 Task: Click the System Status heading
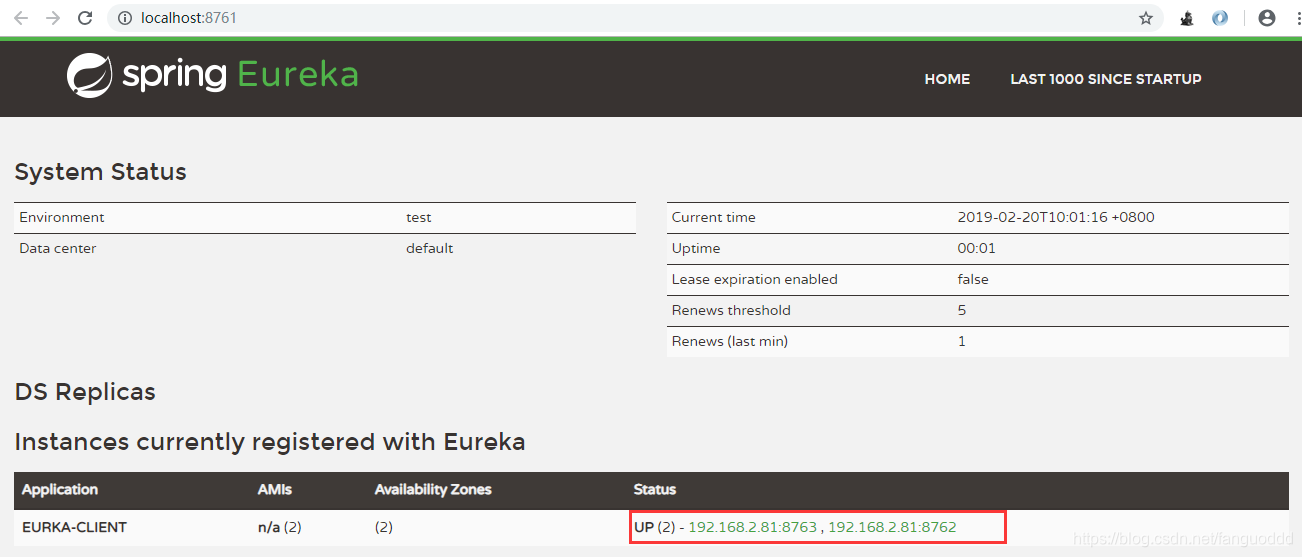[x=101, y=172]
